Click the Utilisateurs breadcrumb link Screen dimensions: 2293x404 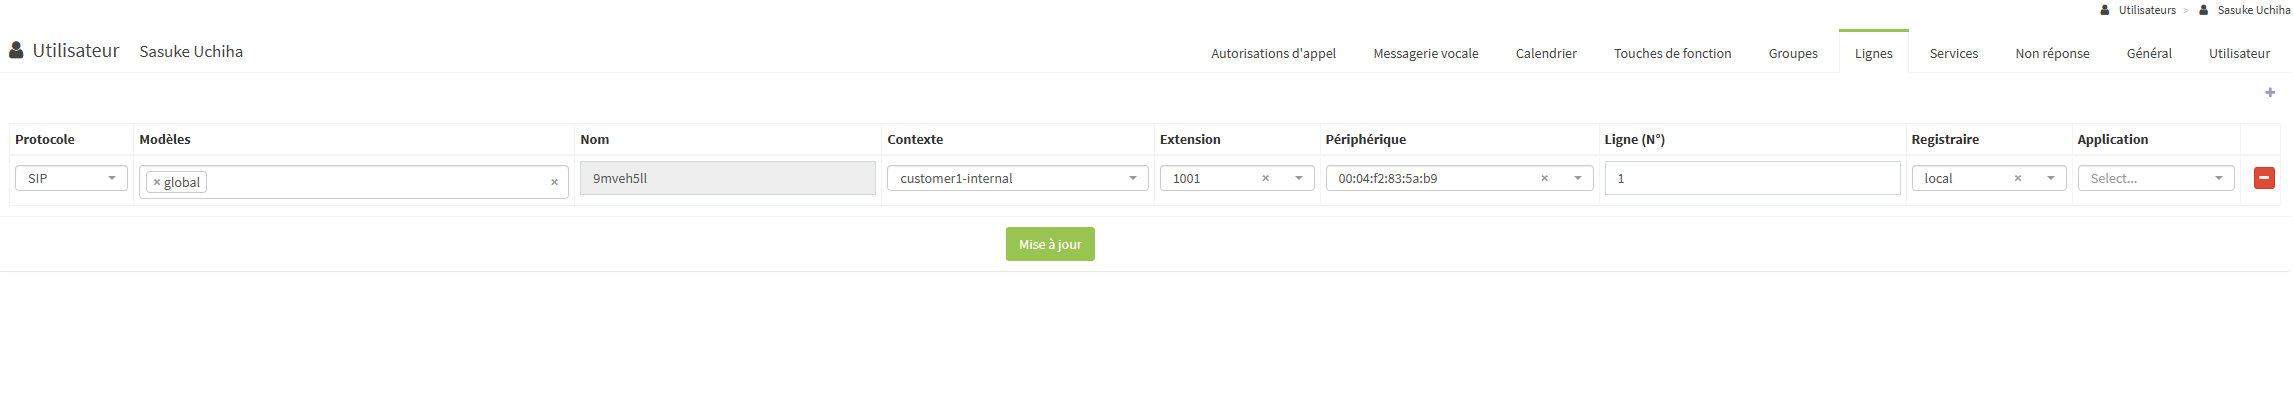point(2146,10)
